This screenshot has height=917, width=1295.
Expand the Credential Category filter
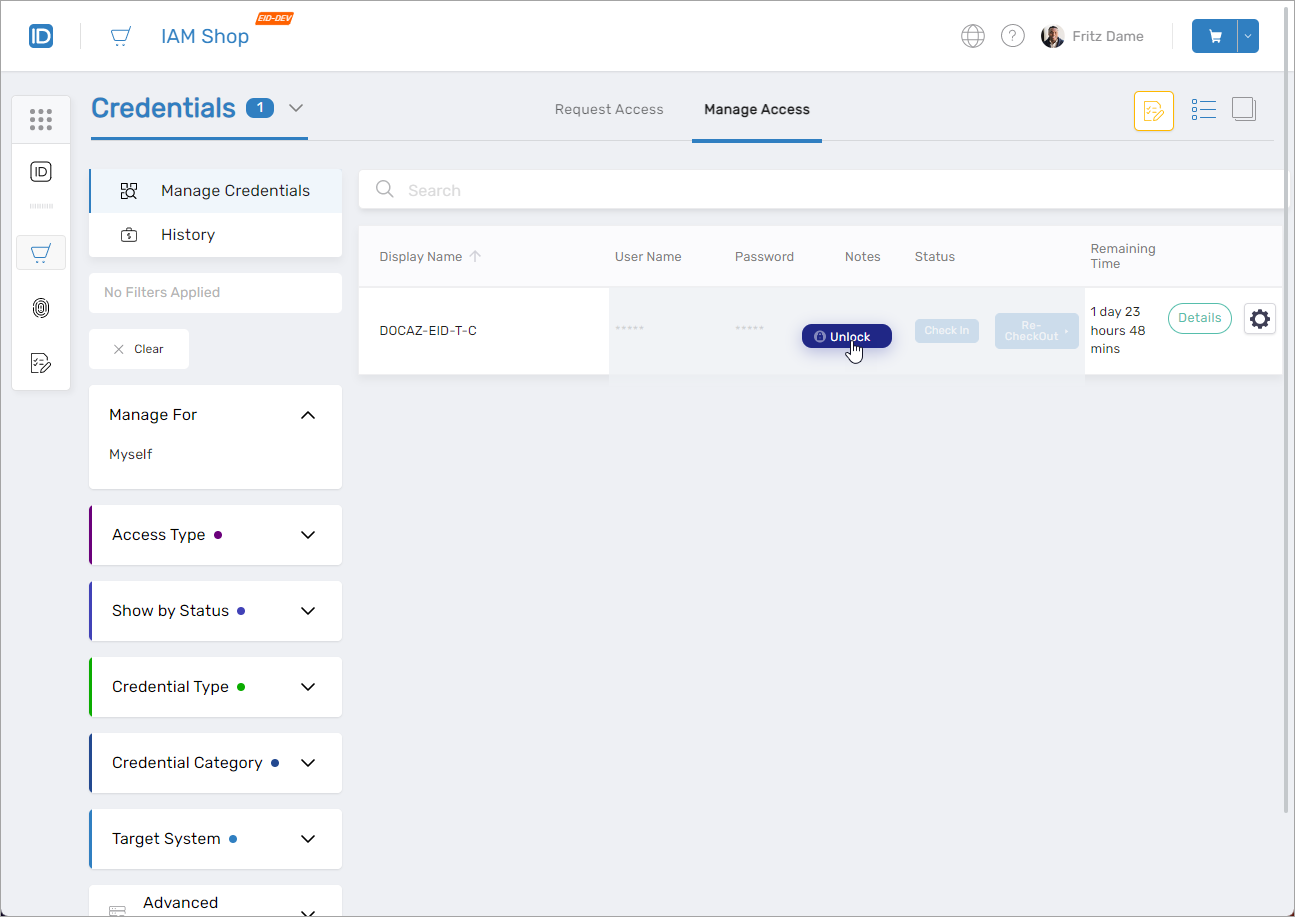point(308,763)
